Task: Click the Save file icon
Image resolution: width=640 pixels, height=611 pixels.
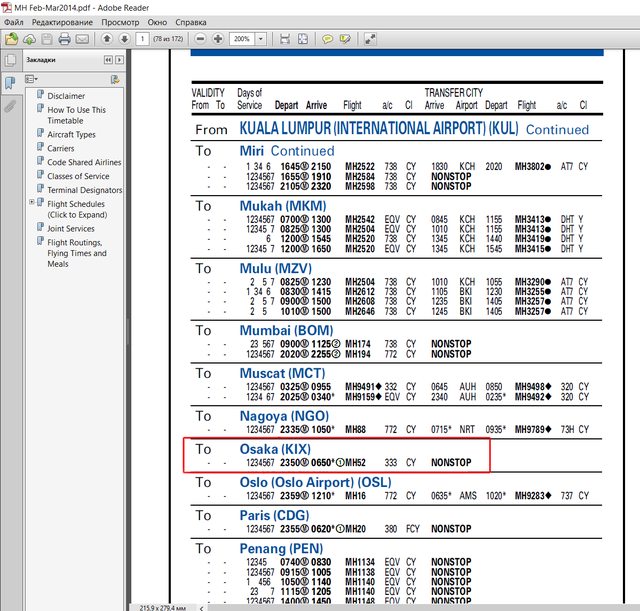Action: pyautogui.click(x=47, y=39)
